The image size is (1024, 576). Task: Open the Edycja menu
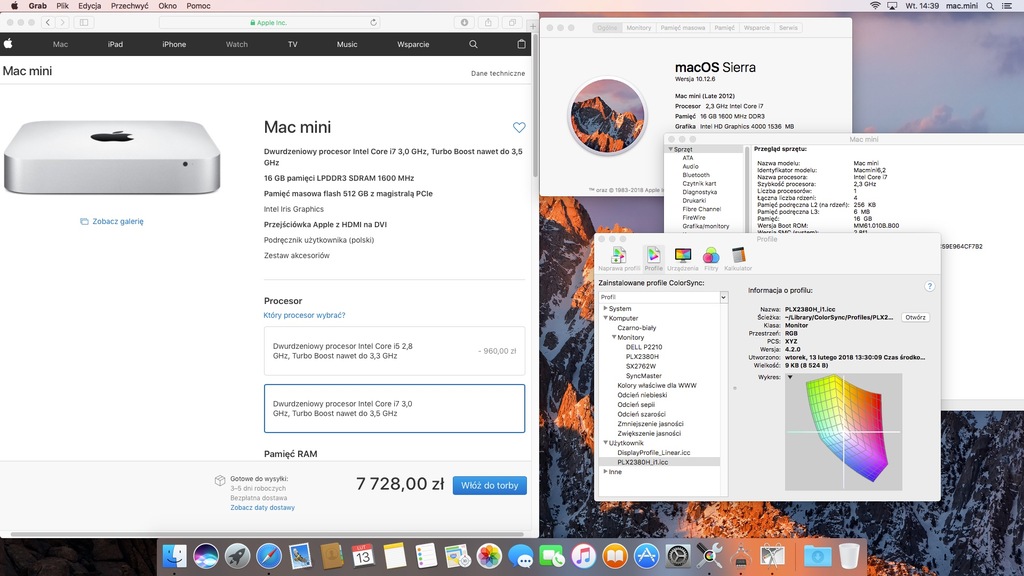coord(89,6)
